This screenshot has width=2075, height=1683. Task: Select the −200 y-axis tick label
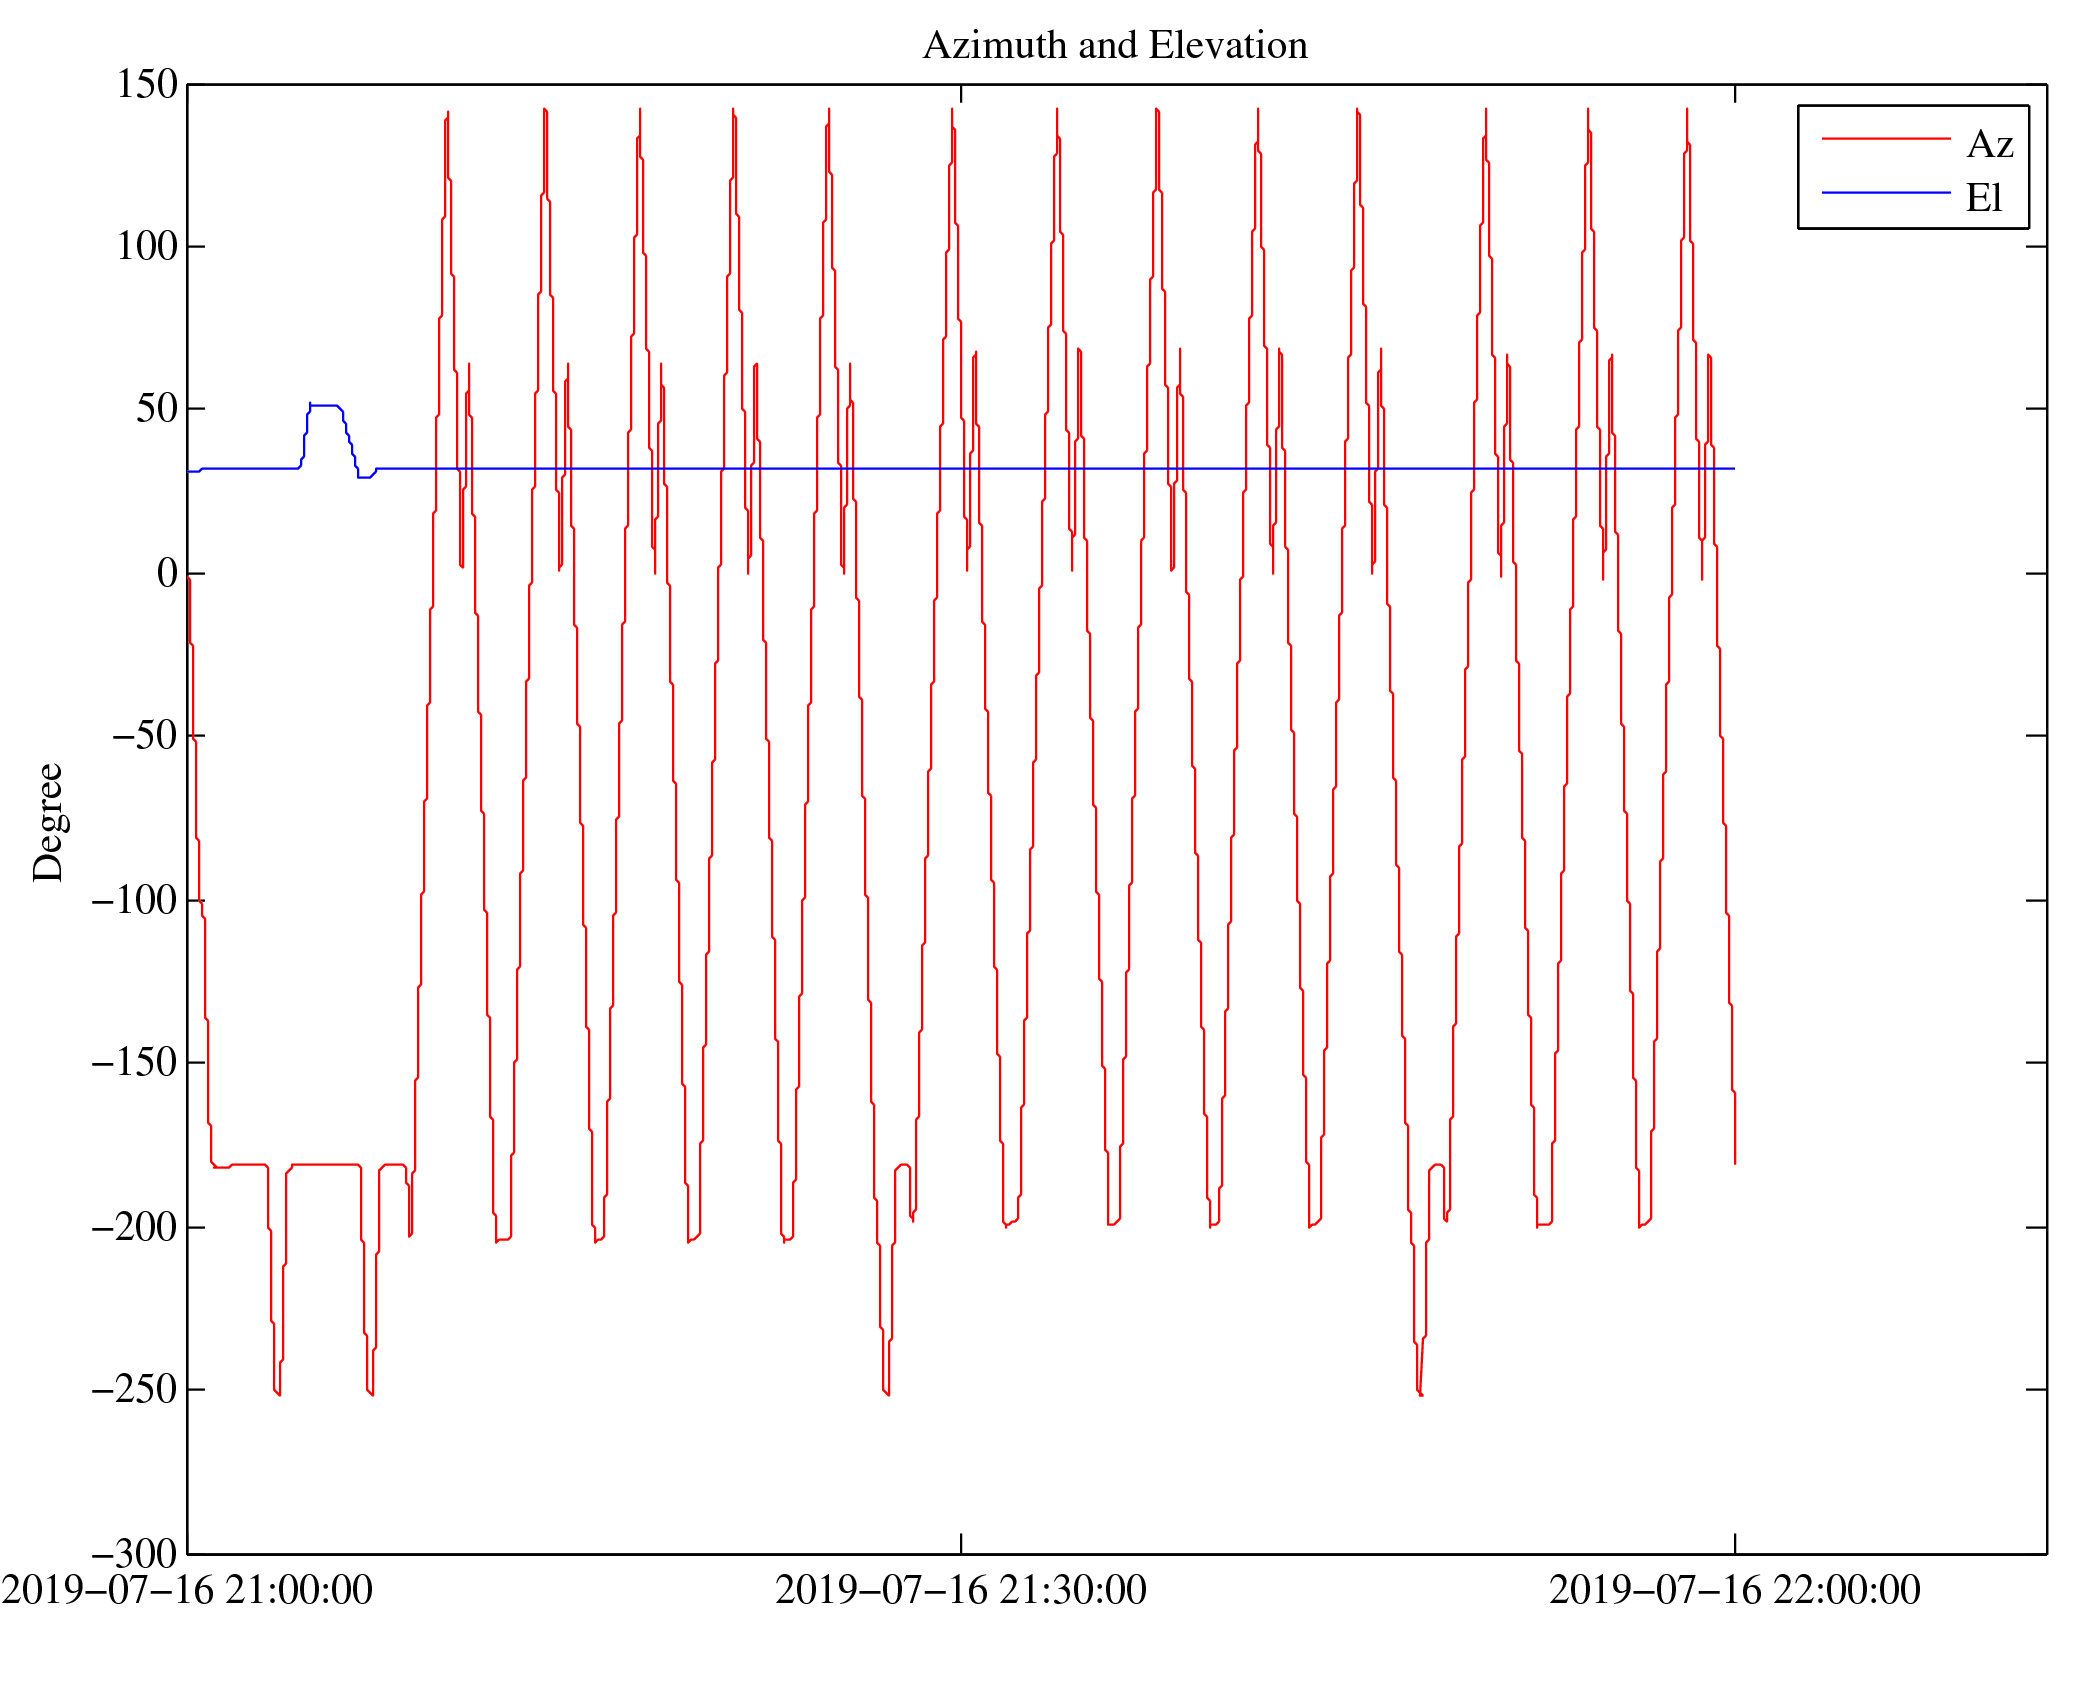pos(134,1227)
